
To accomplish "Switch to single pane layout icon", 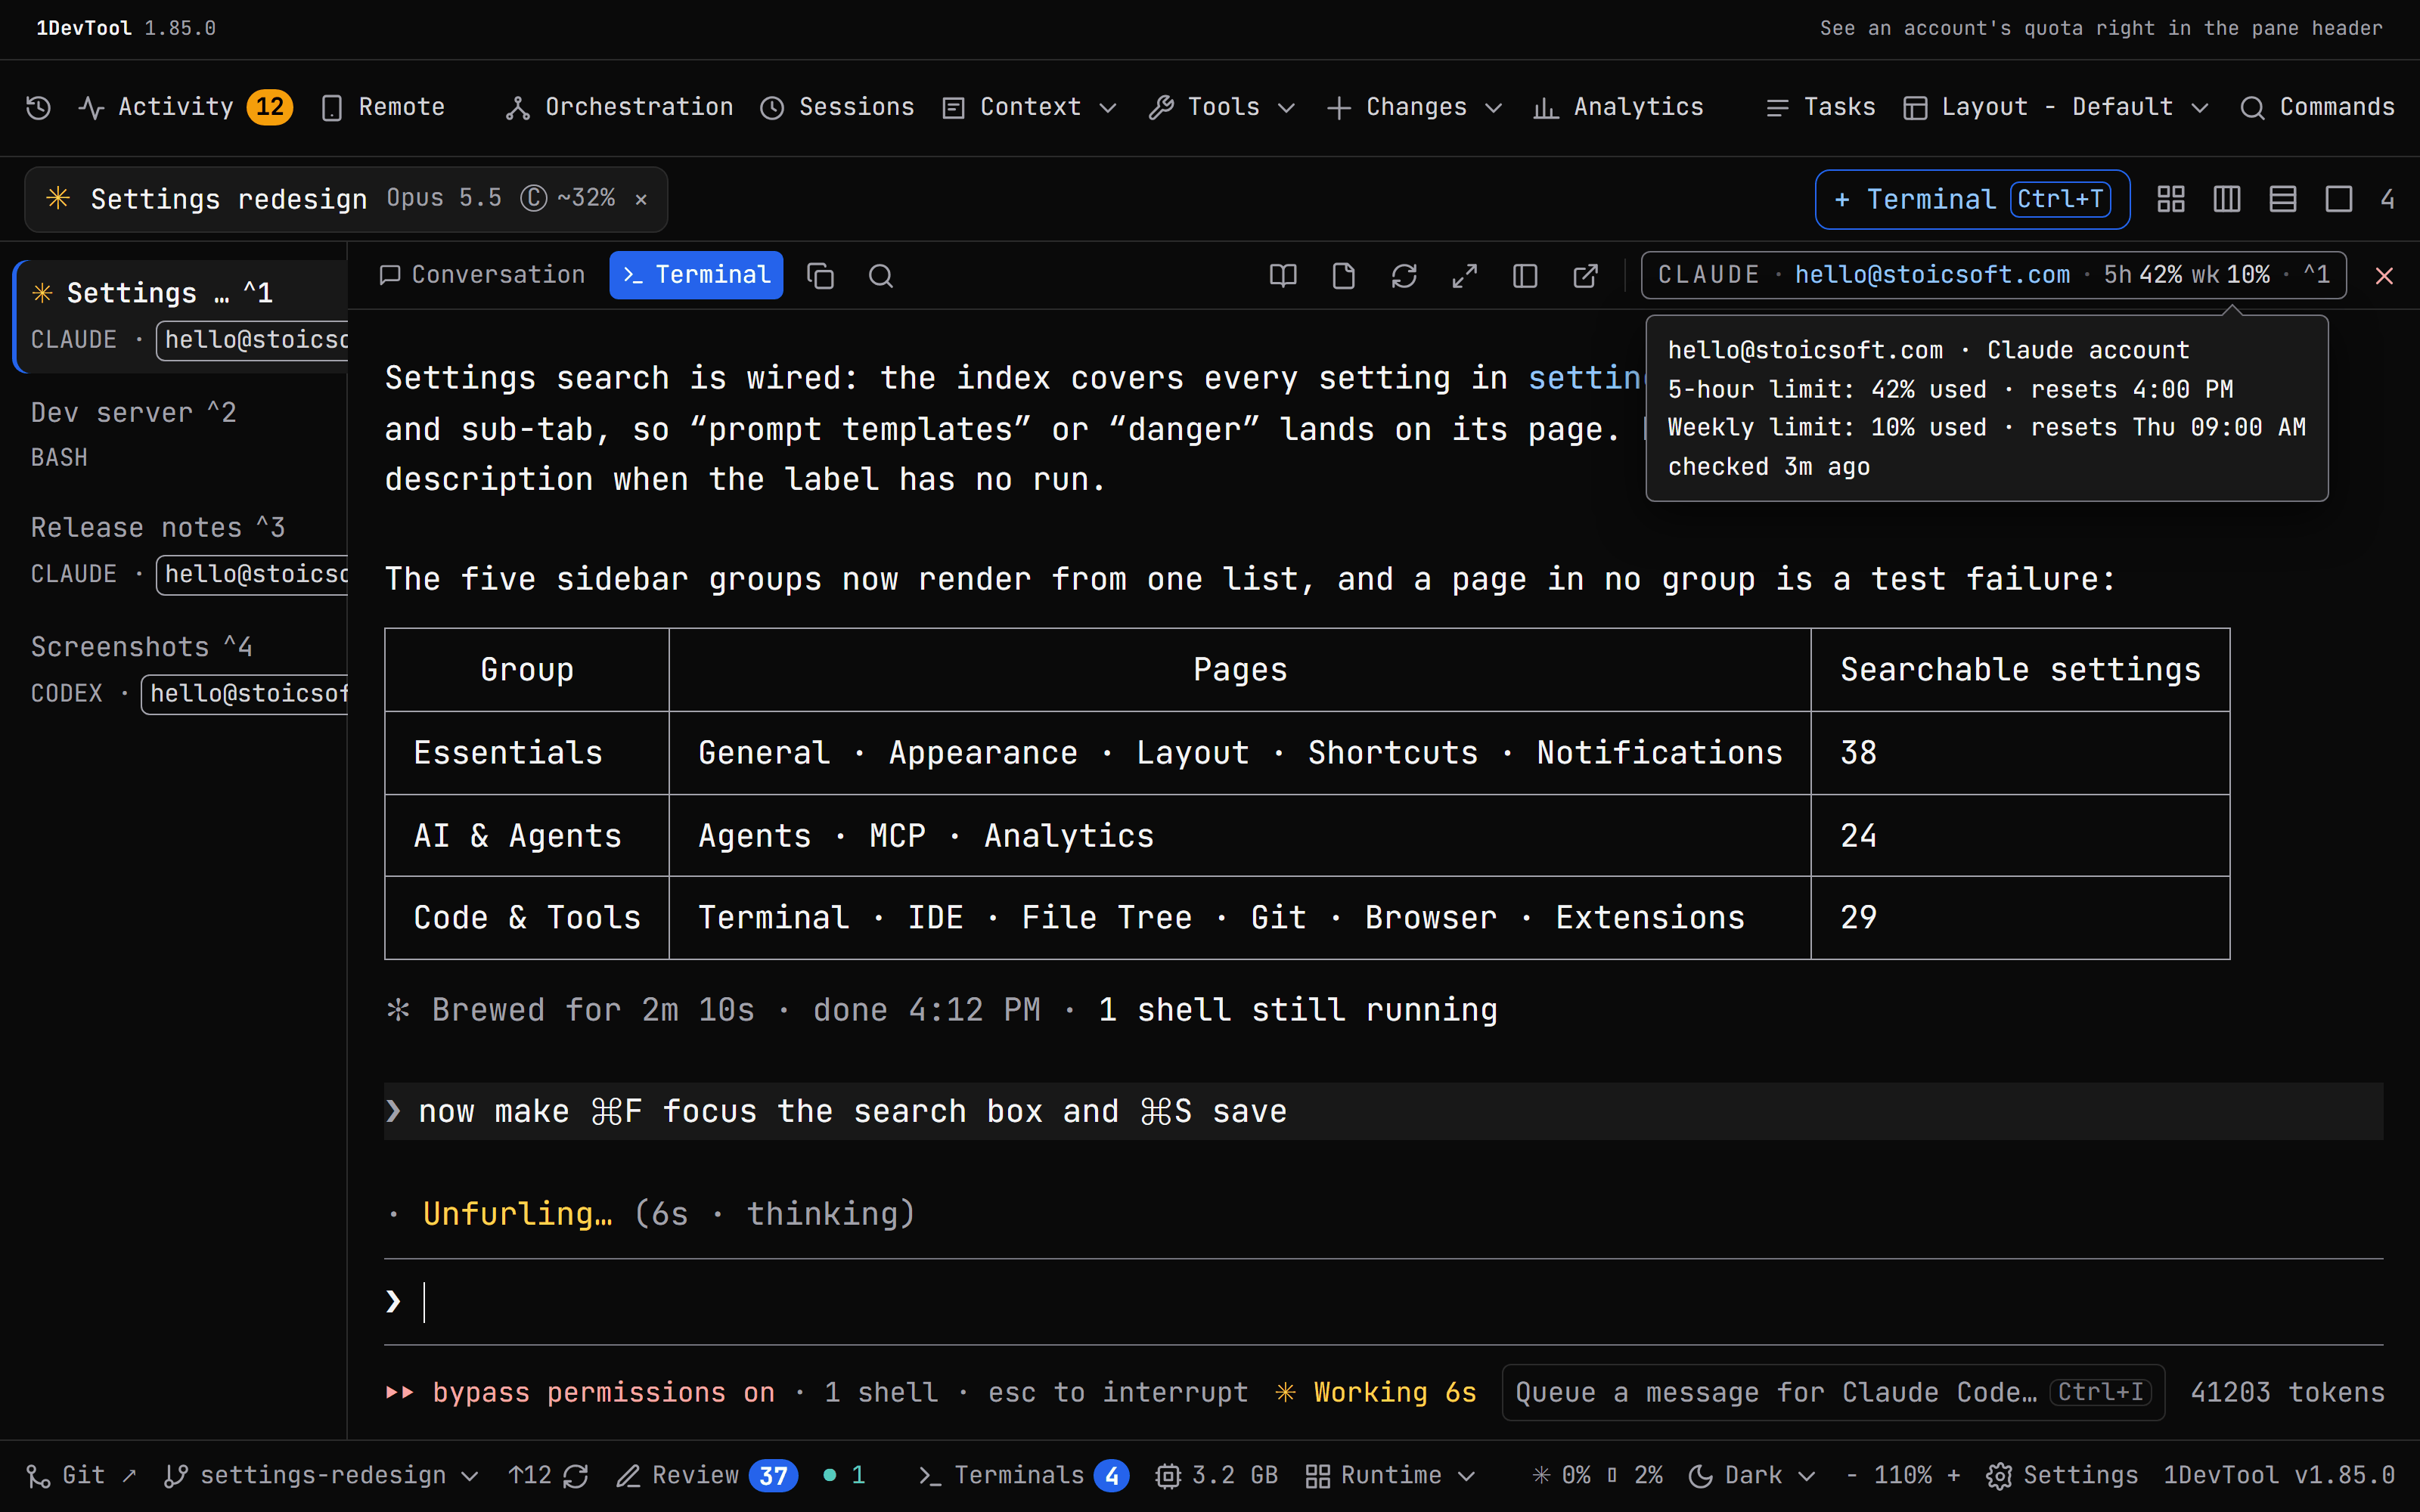I will pos(2339,199).
